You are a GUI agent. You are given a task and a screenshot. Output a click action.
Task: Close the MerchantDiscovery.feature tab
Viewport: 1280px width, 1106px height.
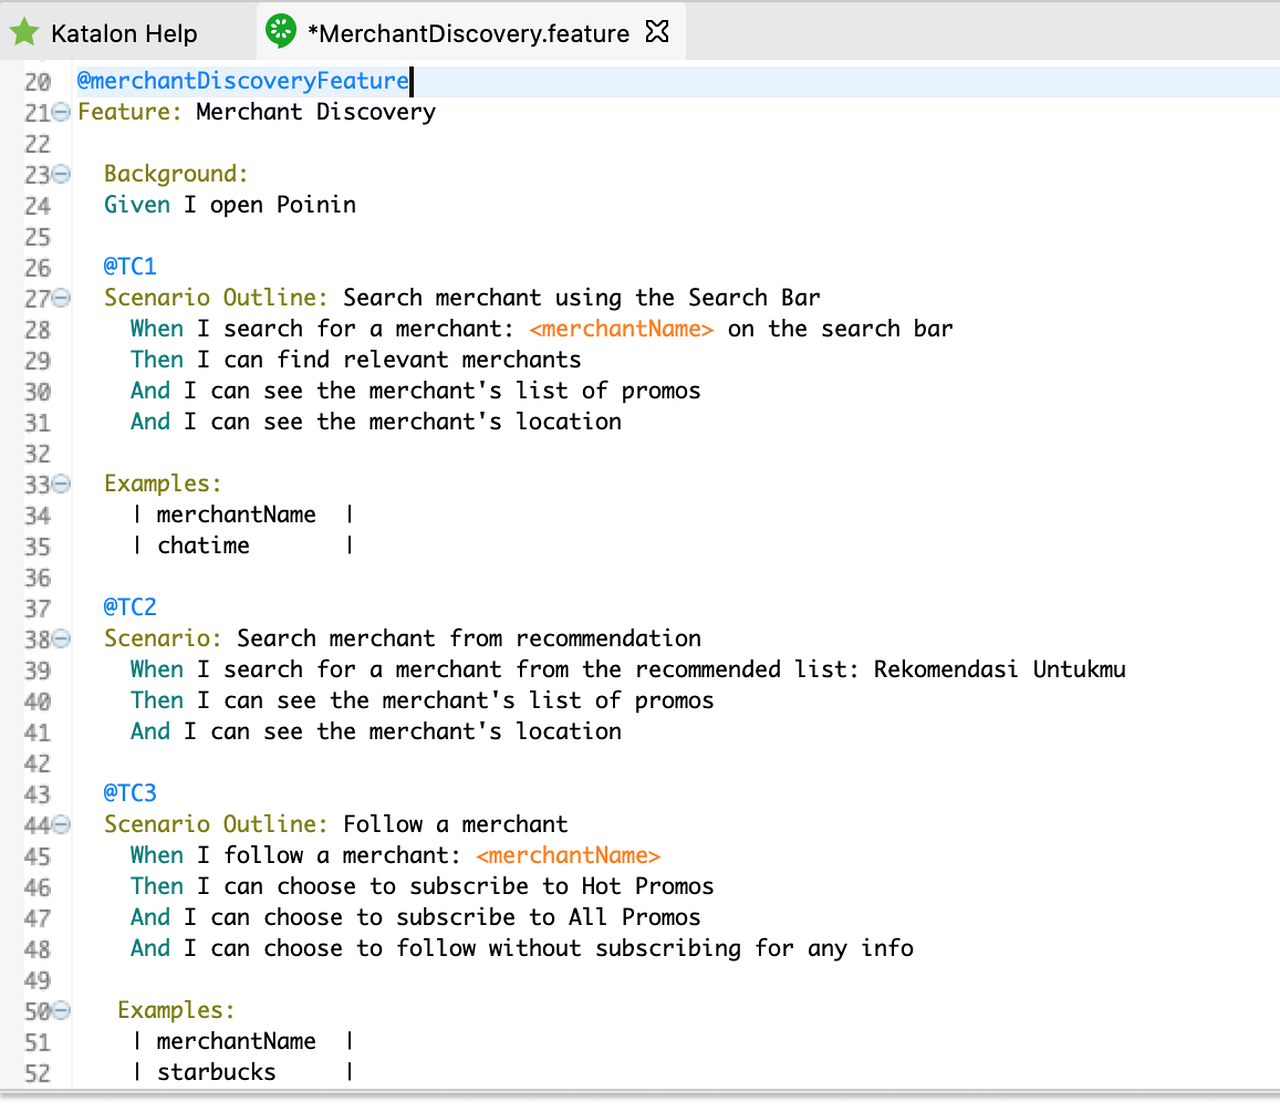point(657,32)
